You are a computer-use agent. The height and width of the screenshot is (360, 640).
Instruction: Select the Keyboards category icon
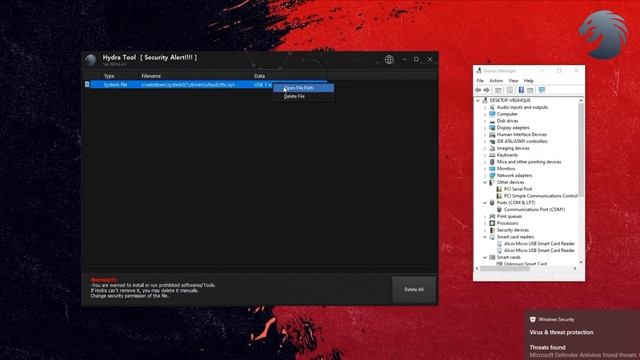click(492, 155)
